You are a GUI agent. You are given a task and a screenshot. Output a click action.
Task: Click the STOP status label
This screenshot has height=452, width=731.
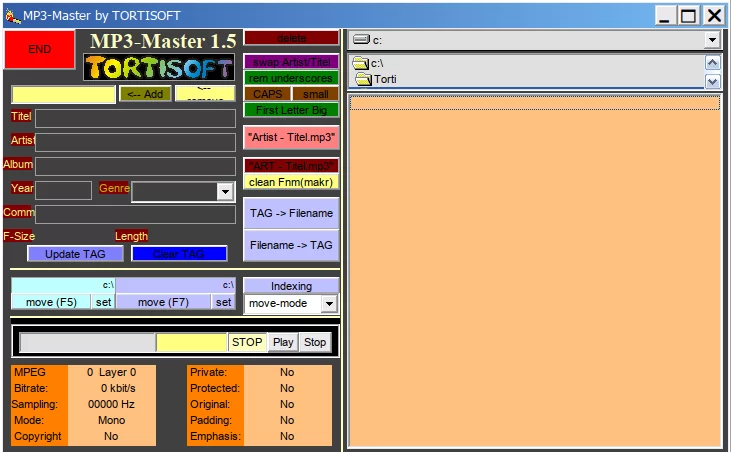[247, 342]
